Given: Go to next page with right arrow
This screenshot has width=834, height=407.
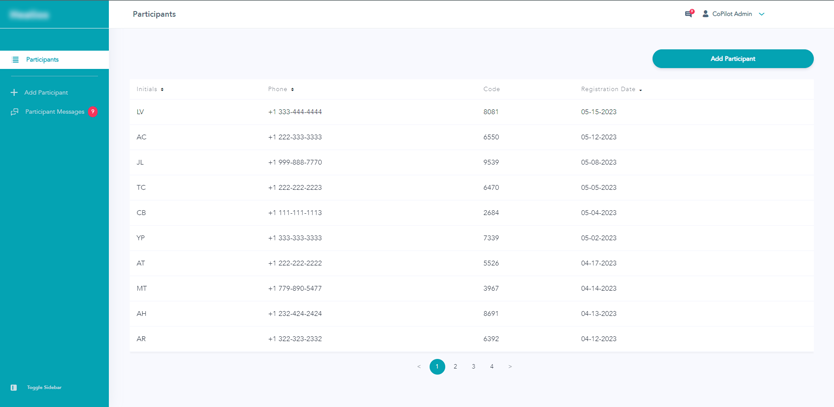Looking at the screenshot, I should [510, 367].
